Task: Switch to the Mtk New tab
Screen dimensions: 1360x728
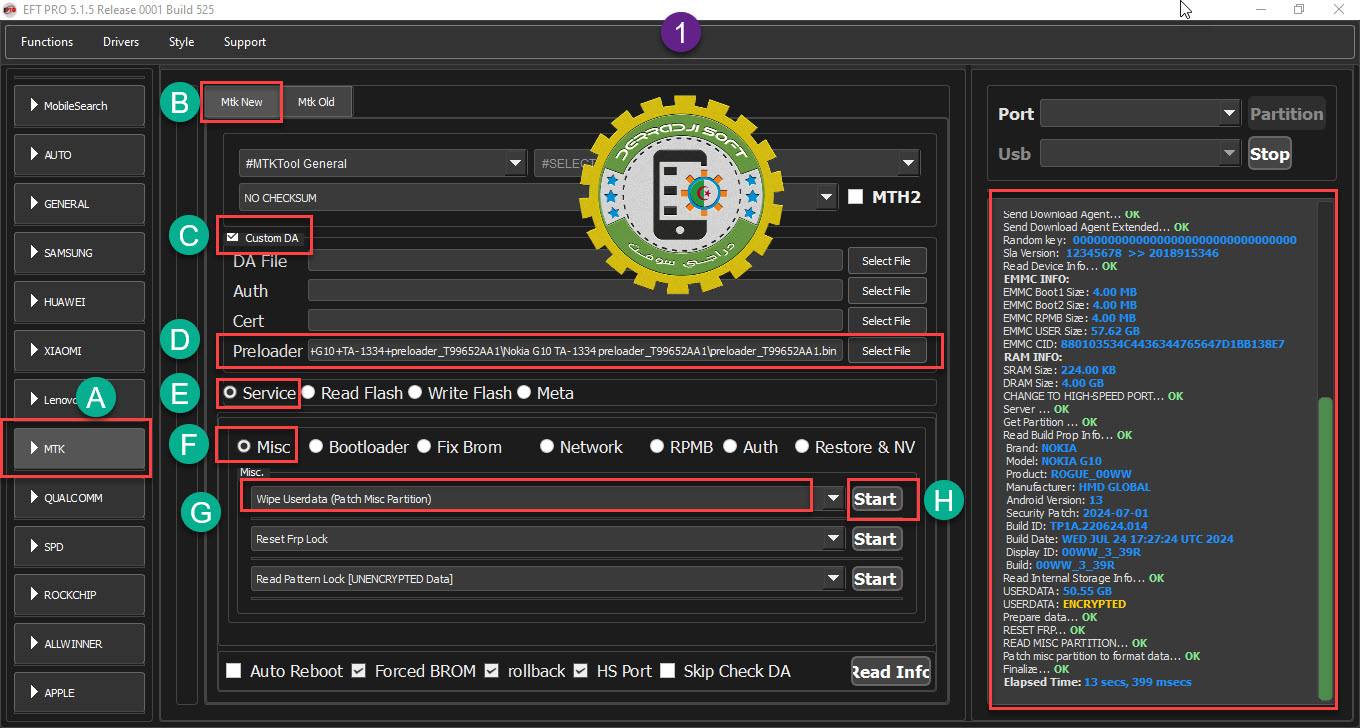Action: click(242, 102)
